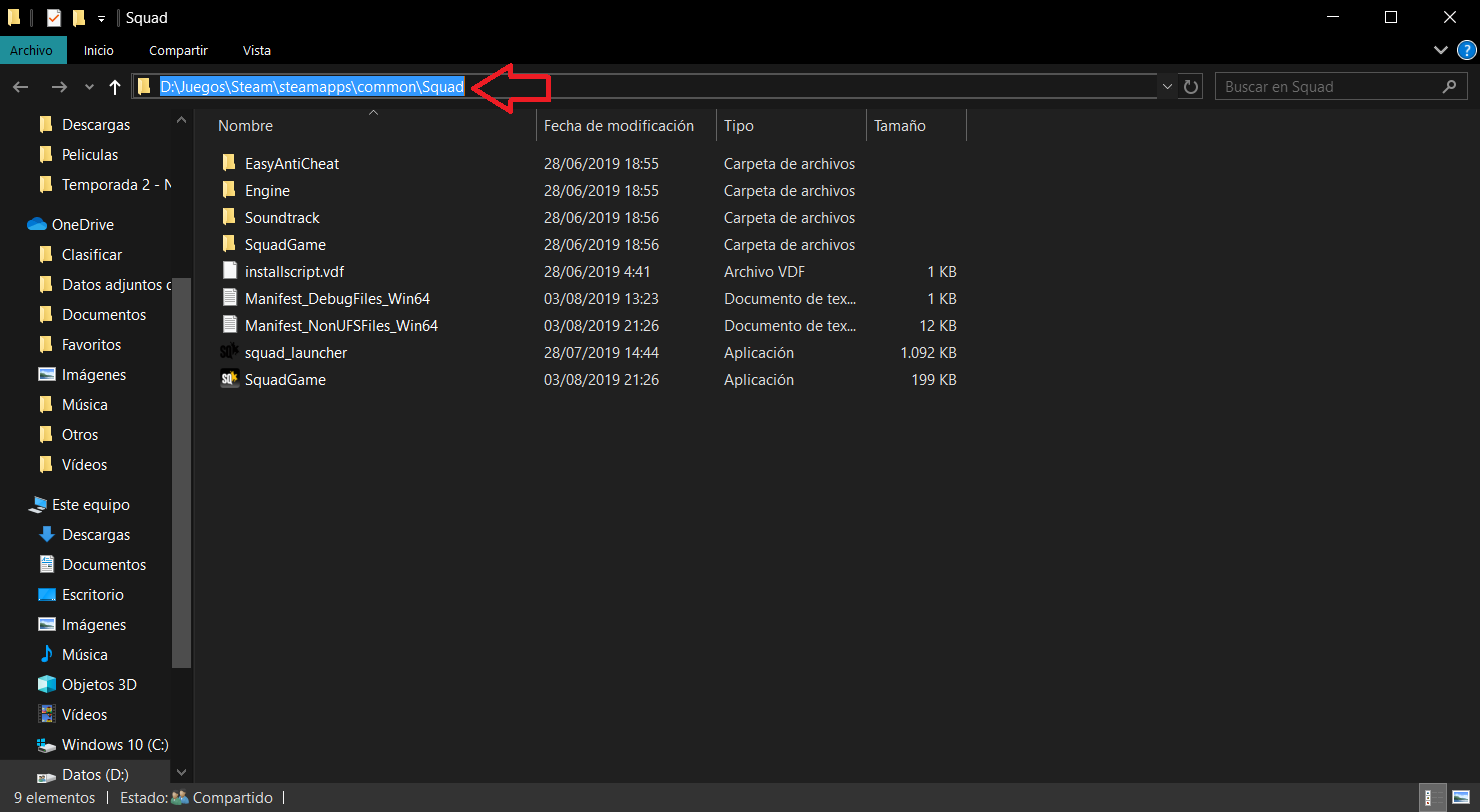
Task: Open the Imágenes folder under OneDrive
Action: pos(94,375)
